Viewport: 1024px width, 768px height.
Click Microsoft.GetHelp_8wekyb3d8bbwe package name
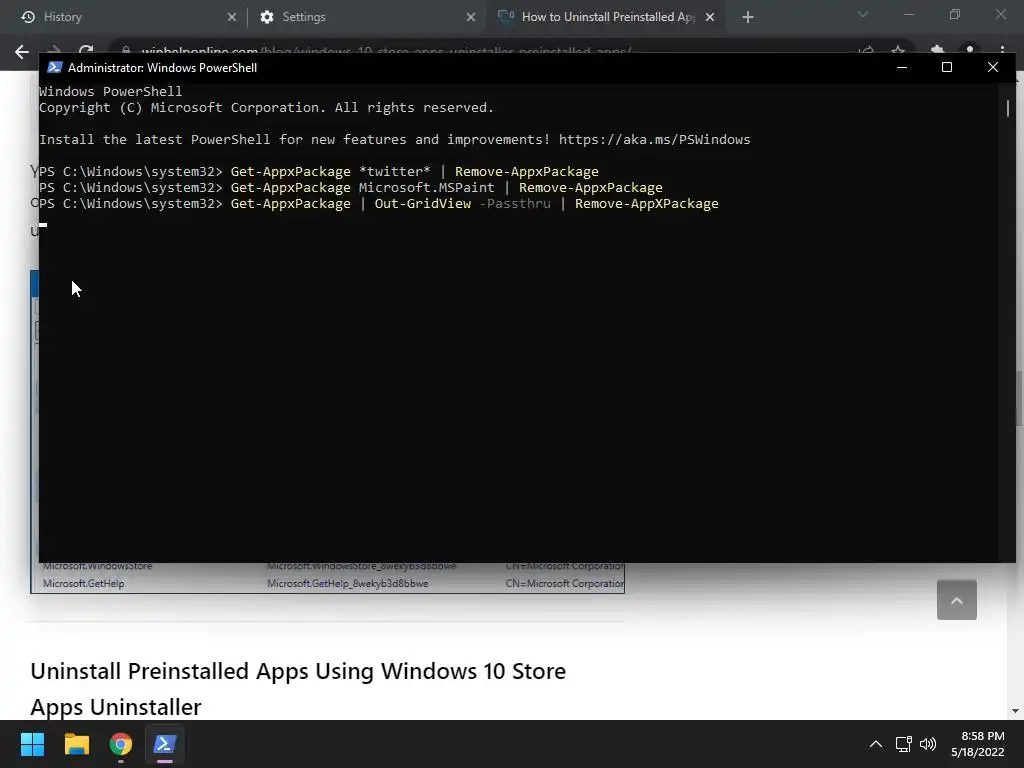click(347, 584)
